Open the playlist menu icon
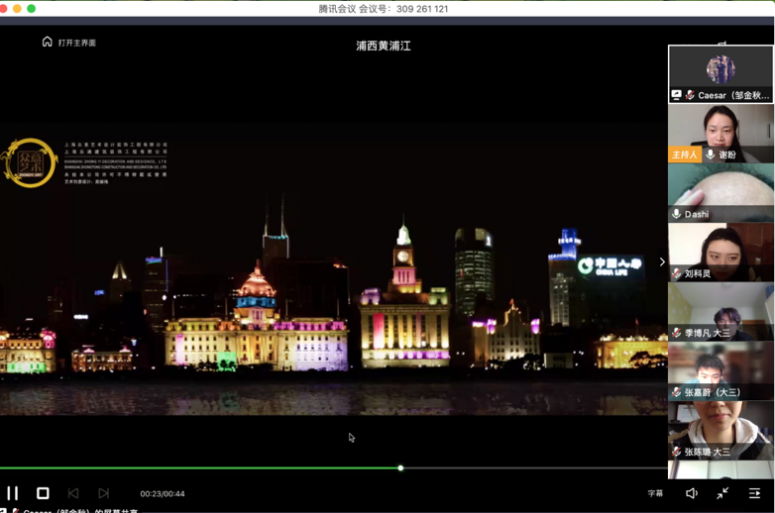 754,493
